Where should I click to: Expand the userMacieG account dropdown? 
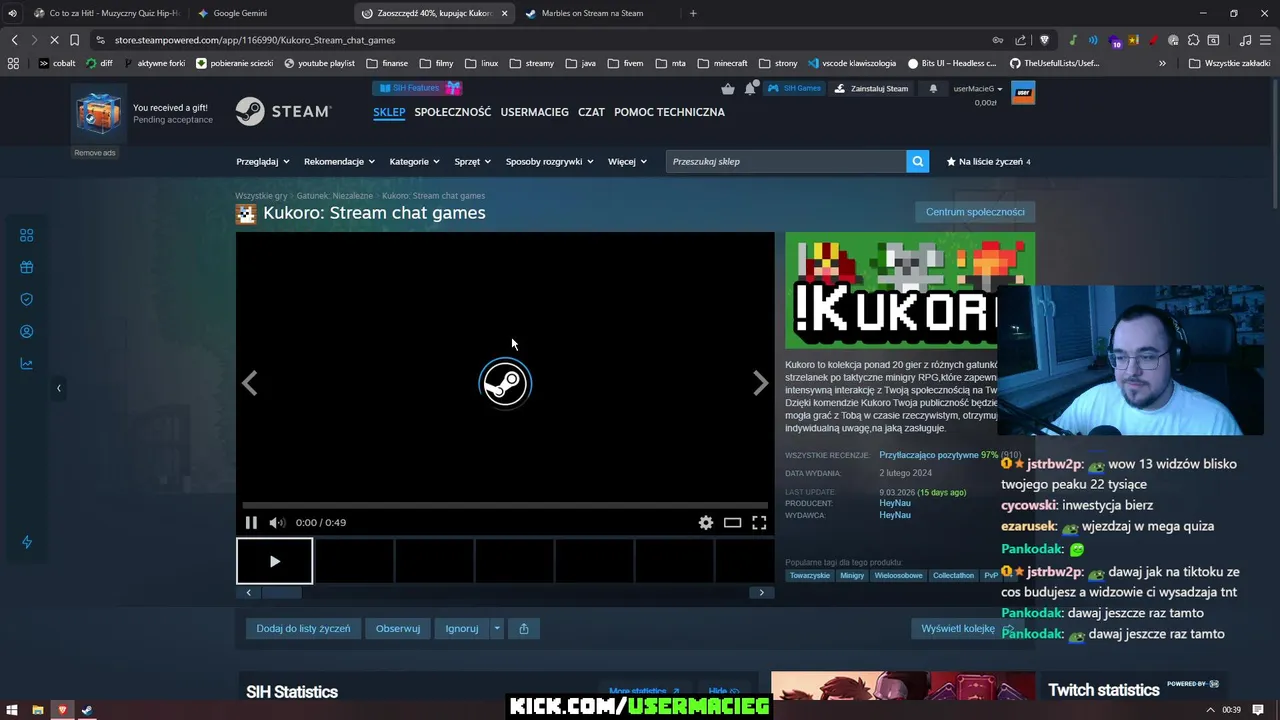(x=977, y=88)
